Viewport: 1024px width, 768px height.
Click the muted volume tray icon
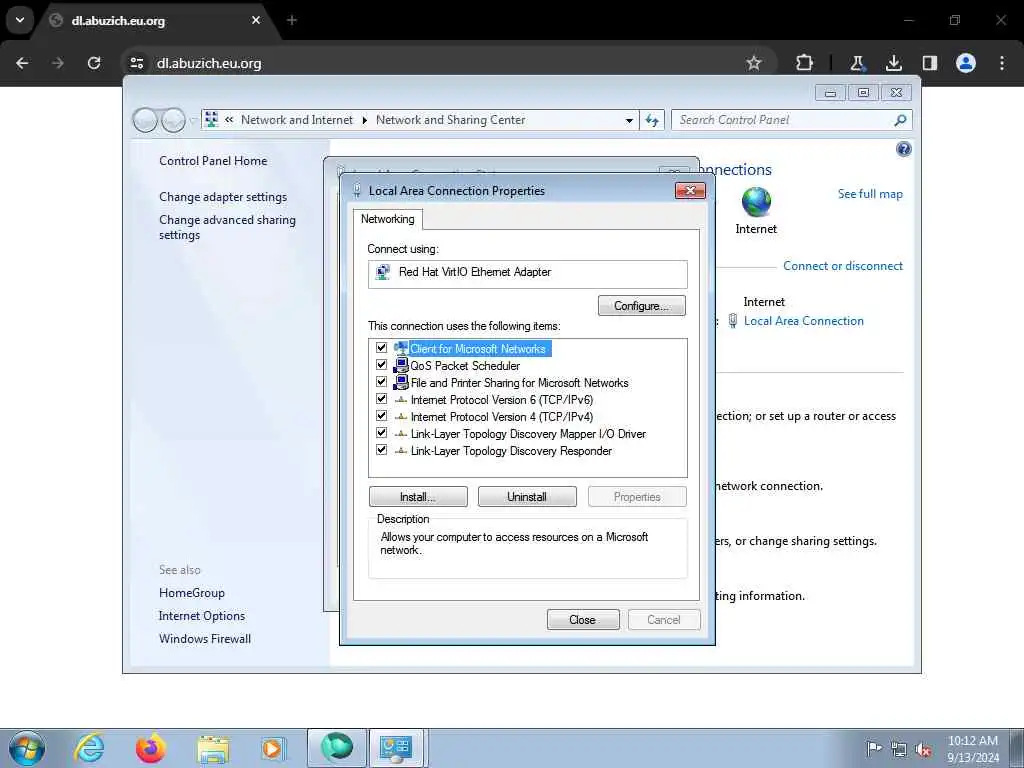coord(923,749)
